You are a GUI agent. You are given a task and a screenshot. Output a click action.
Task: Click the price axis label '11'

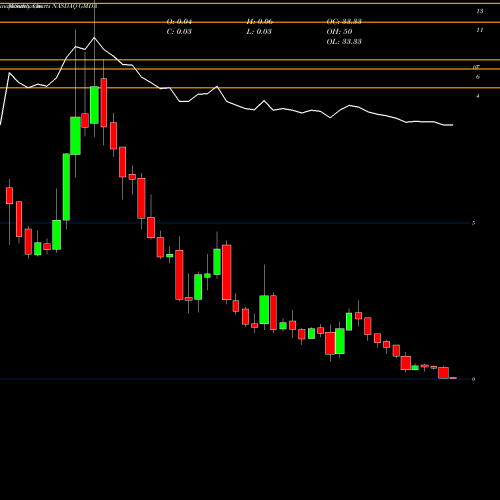[x=480, y=30]
